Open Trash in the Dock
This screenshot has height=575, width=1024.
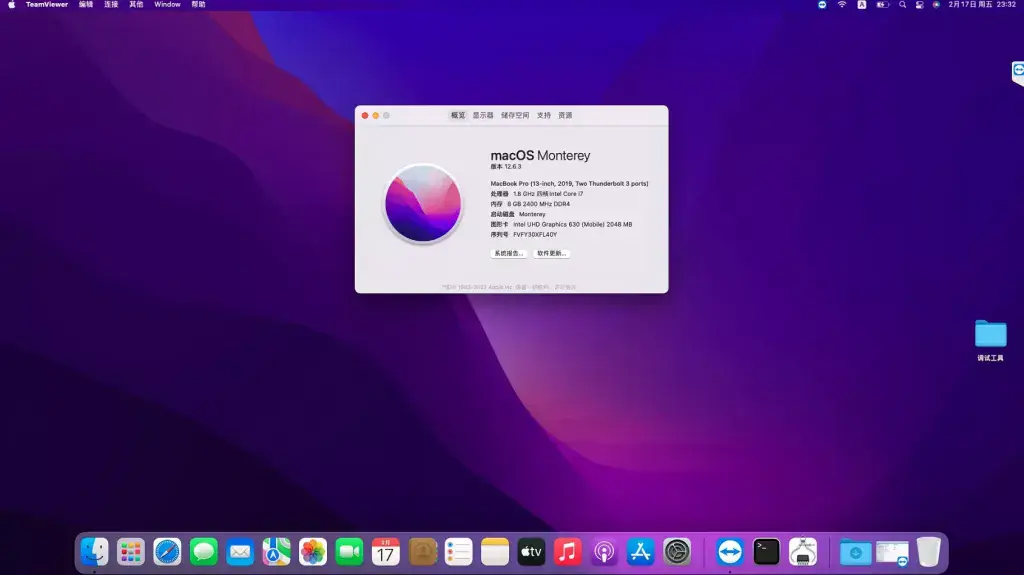[x=929, y=552]
